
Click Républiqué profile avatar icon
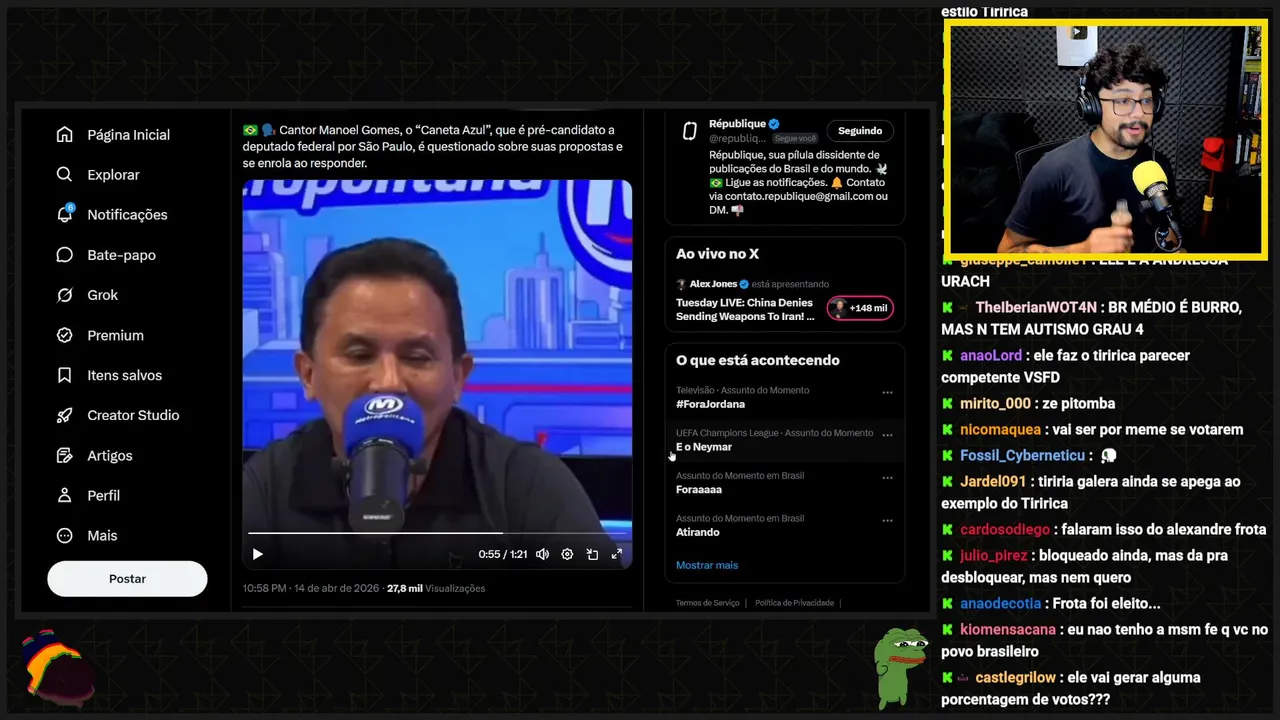point(689,131)
